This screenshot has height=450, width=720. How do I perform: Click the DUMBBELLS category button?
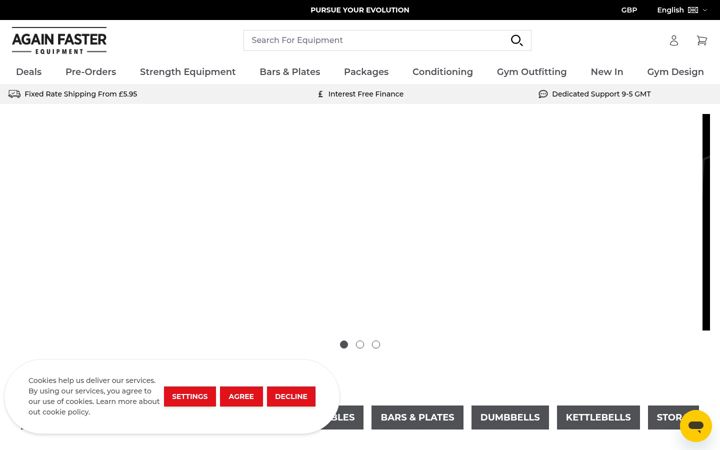click(x=510, y=417)
